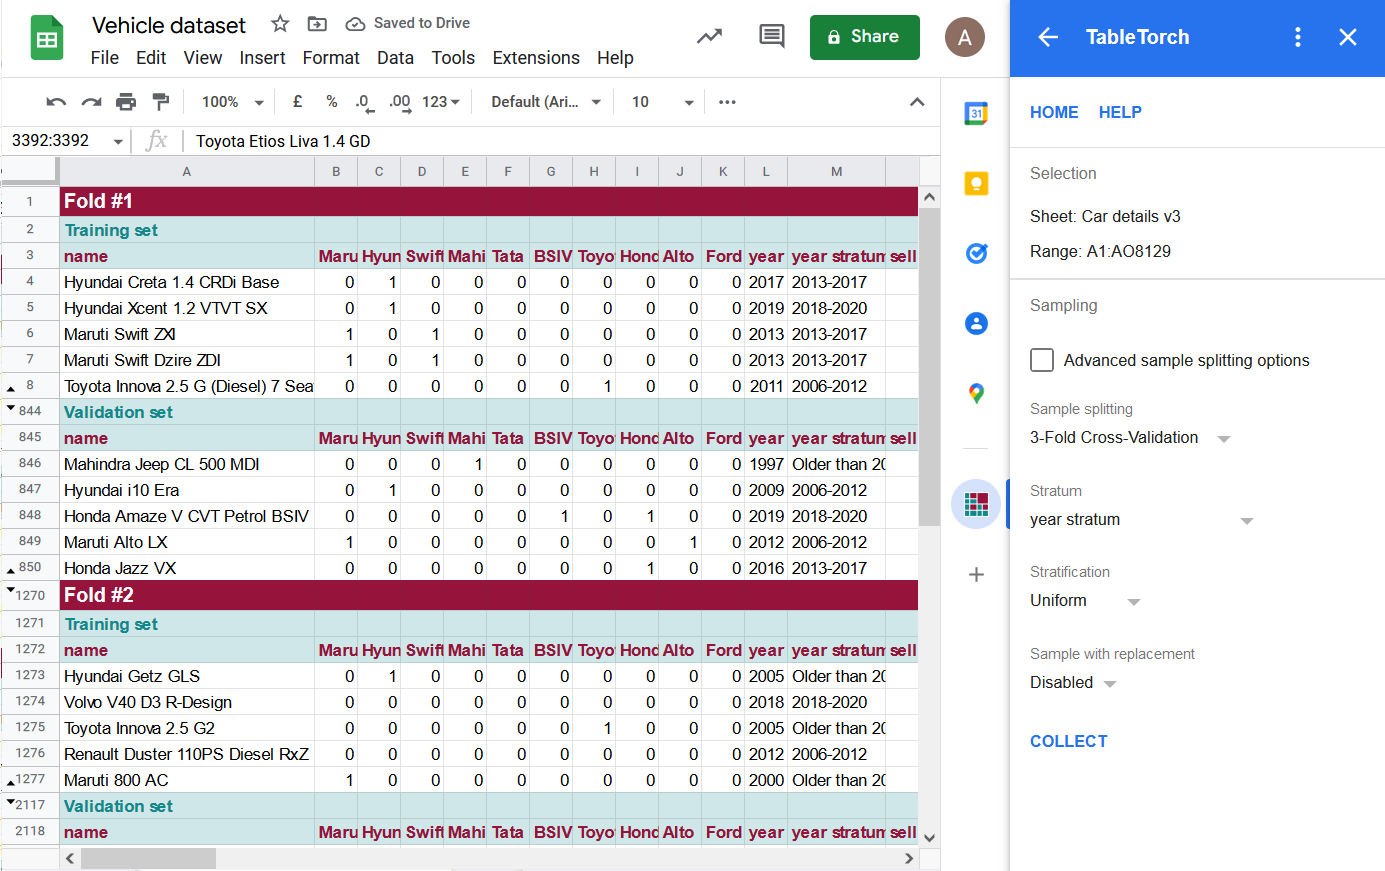Click the Share button
This screenshot has width=1385, height=871.
click(864, 37)
